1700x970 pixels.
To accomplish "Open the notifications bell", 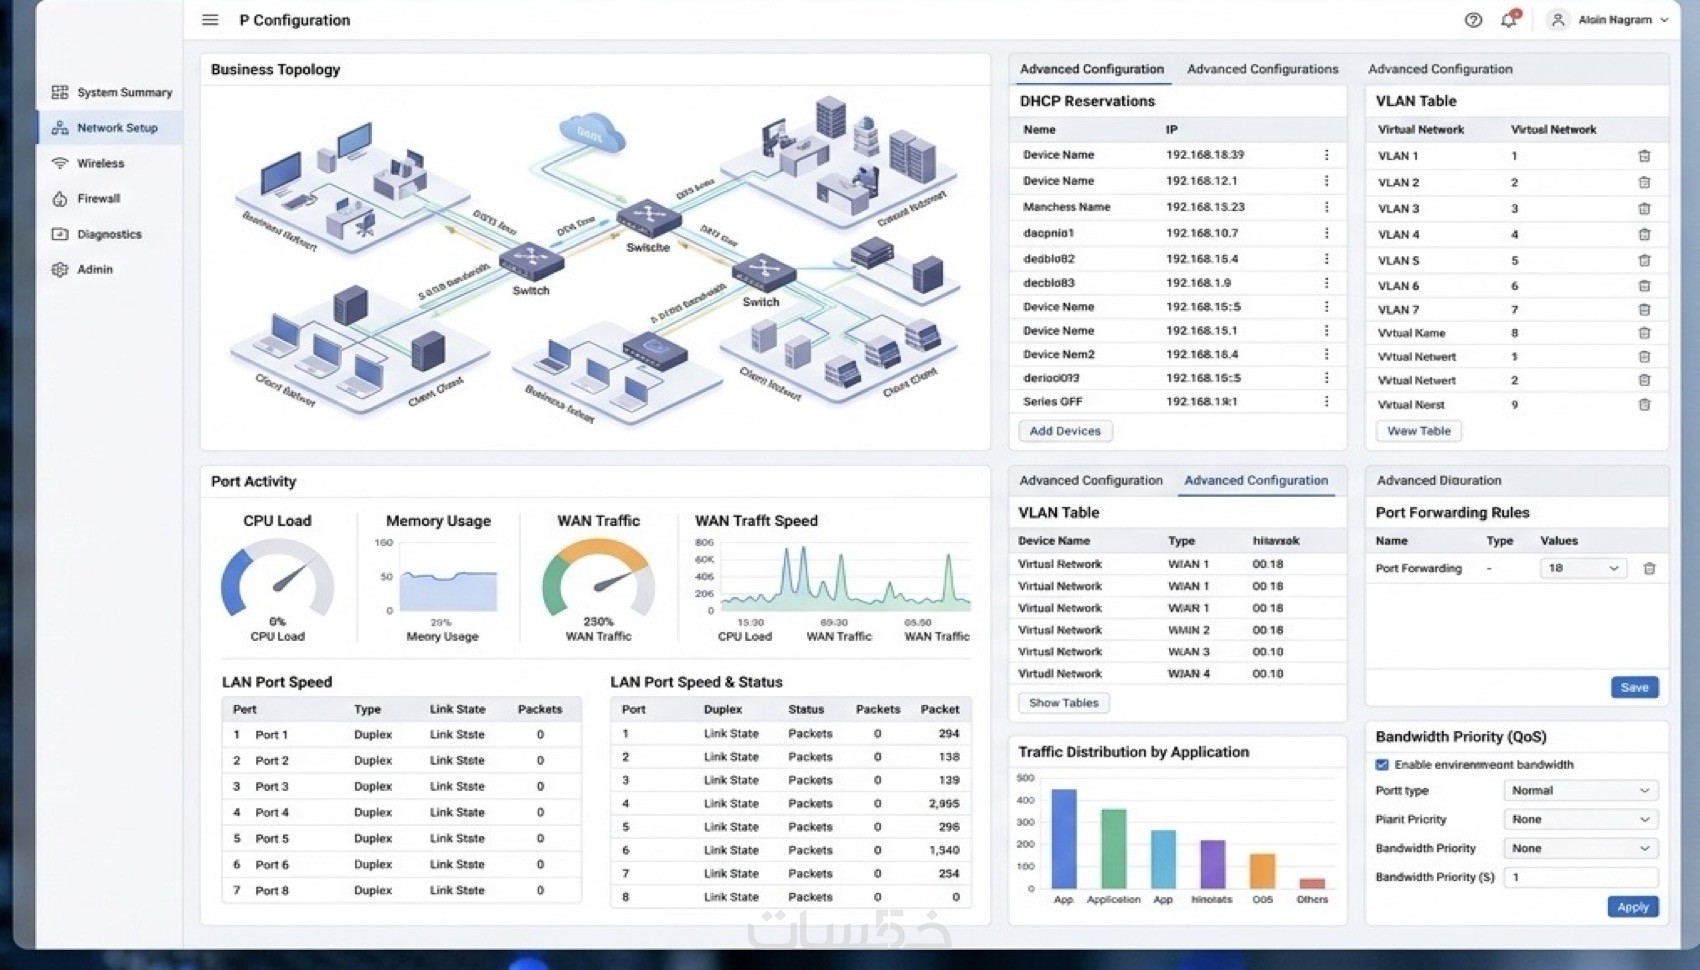I will point(1509,19).
